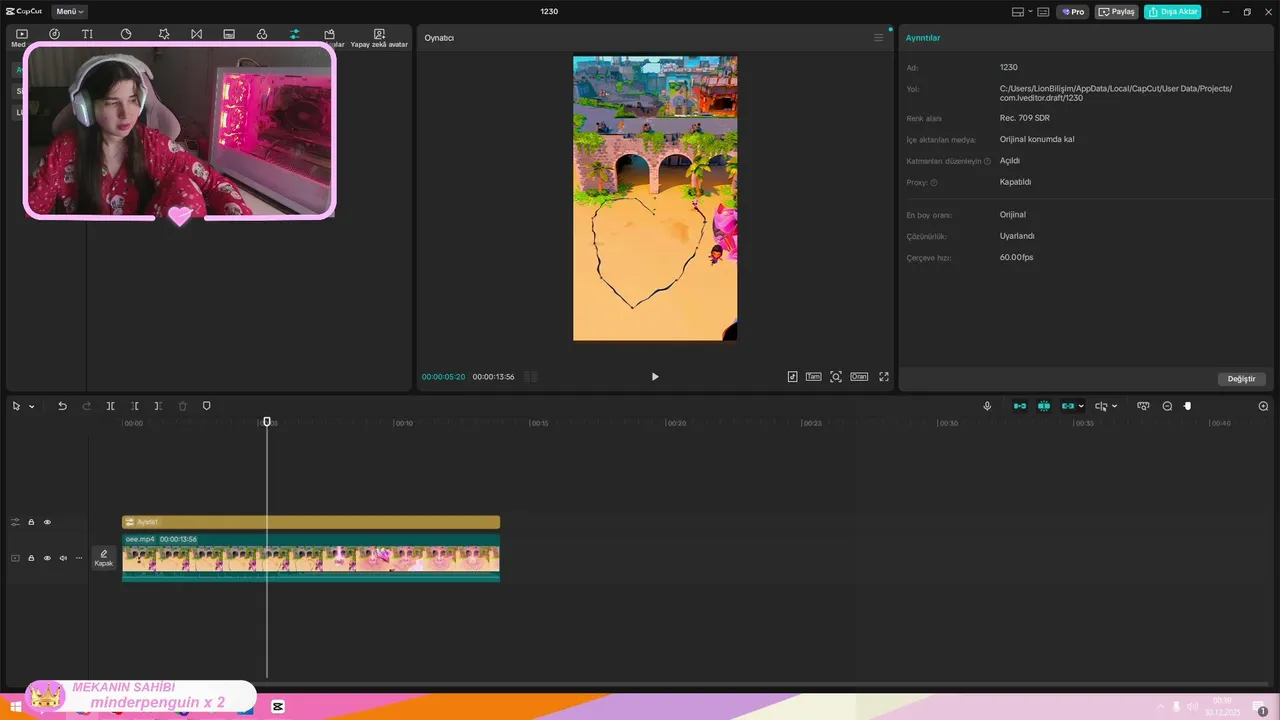Open the Effects star icon tab
The image size is (1280, 720).
pyautogui.click(x=164, y=34)
